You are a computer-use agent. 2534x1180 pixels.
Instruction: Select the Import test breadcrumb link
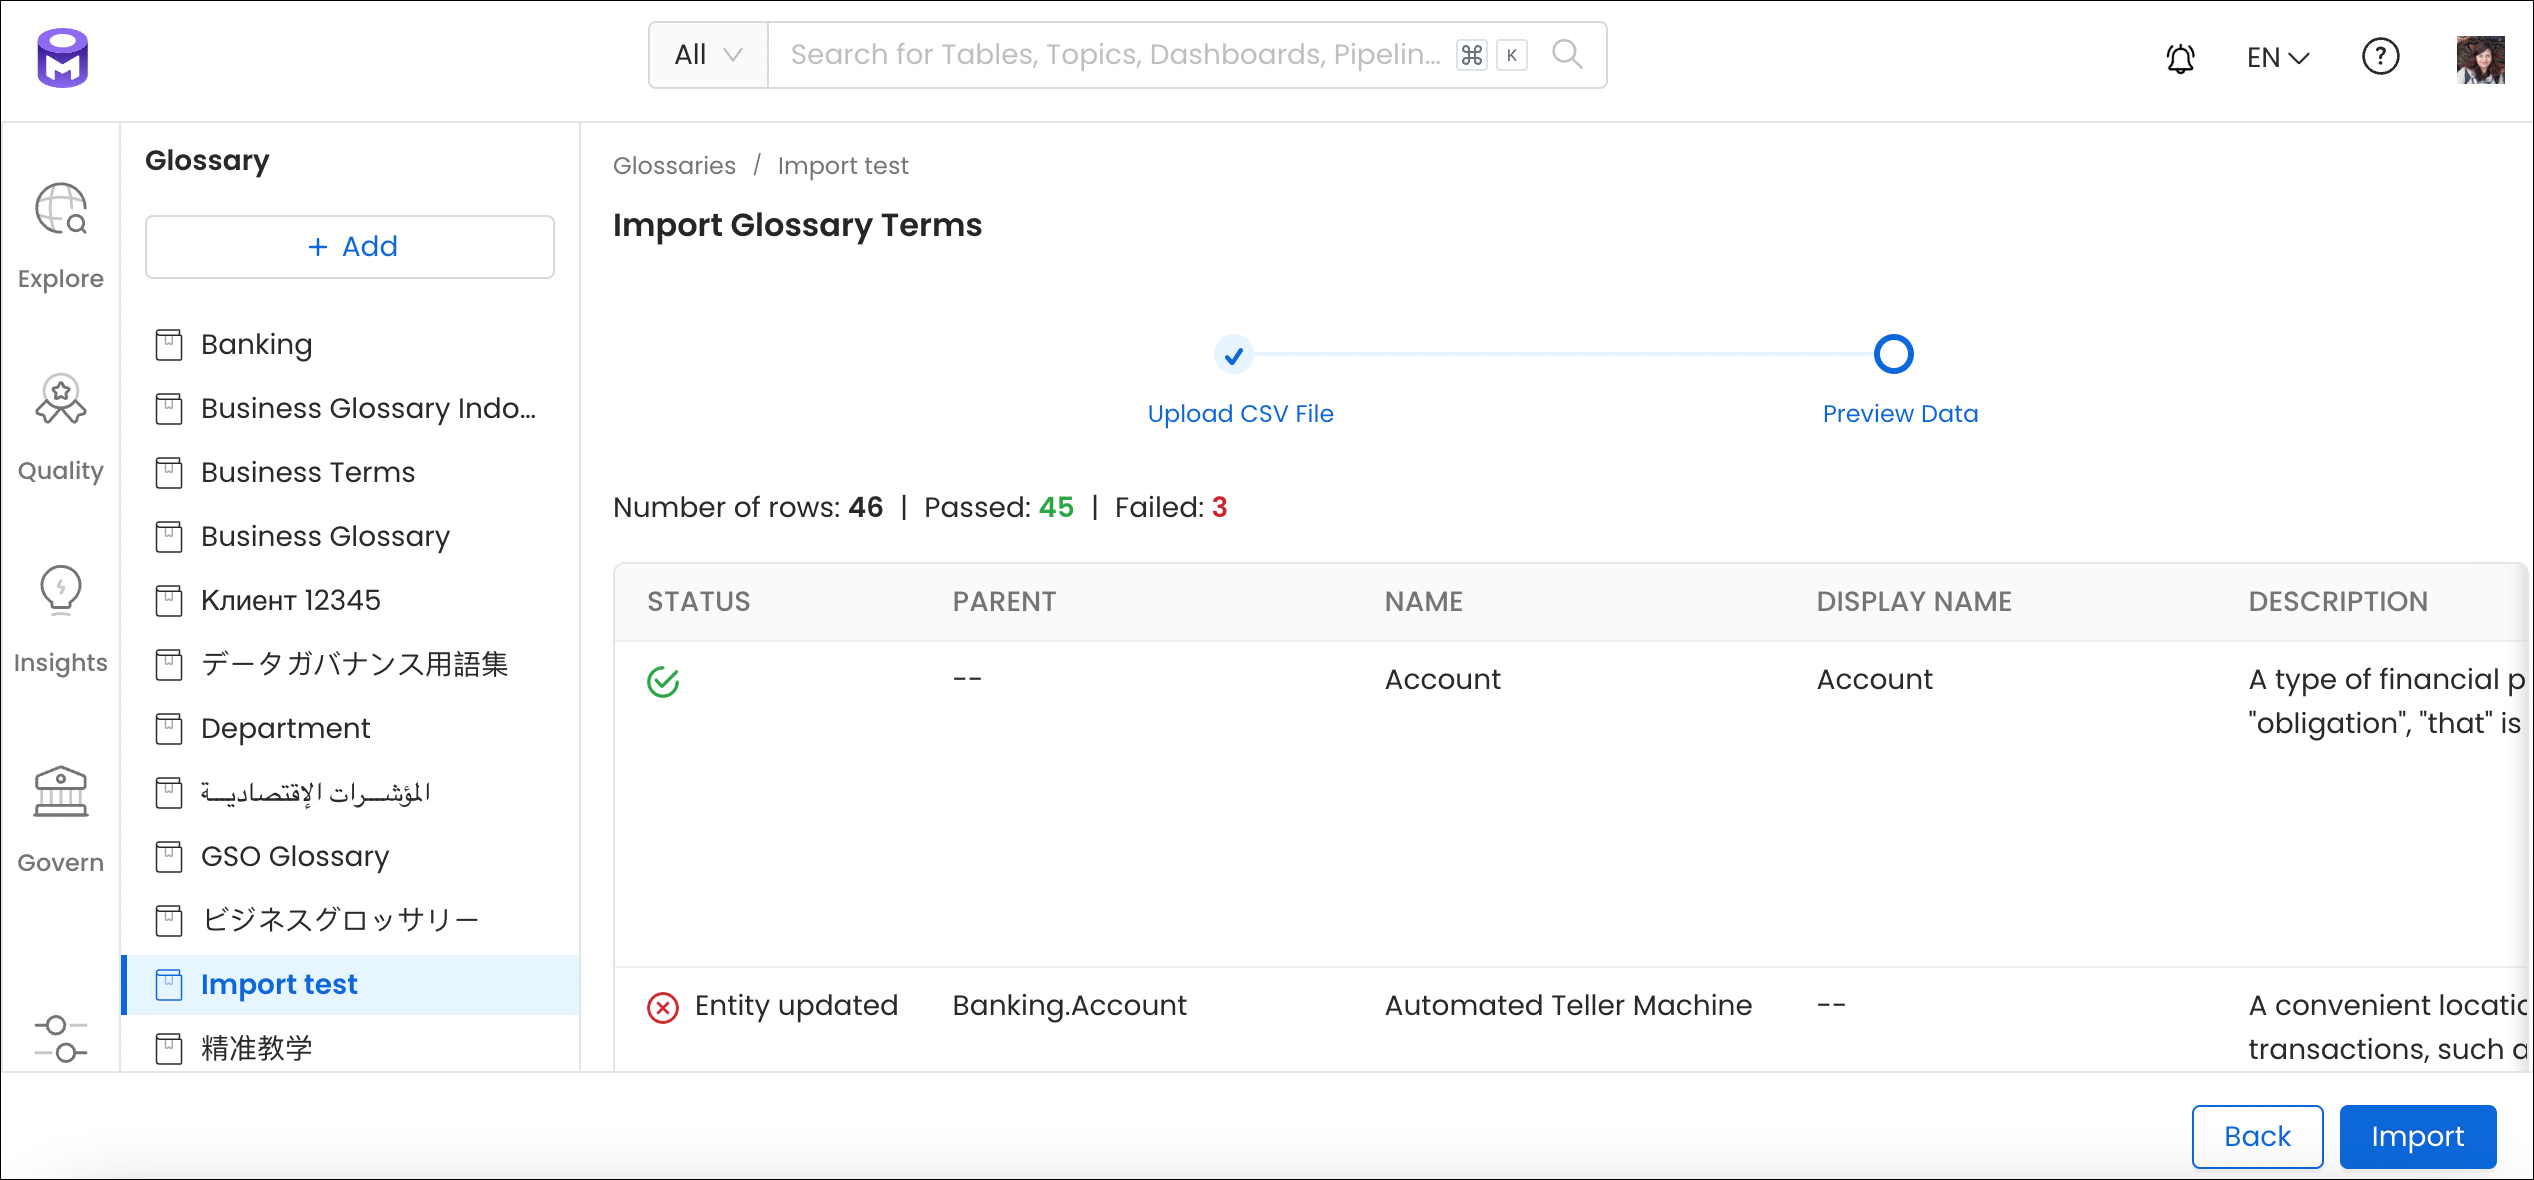[842, 166]
